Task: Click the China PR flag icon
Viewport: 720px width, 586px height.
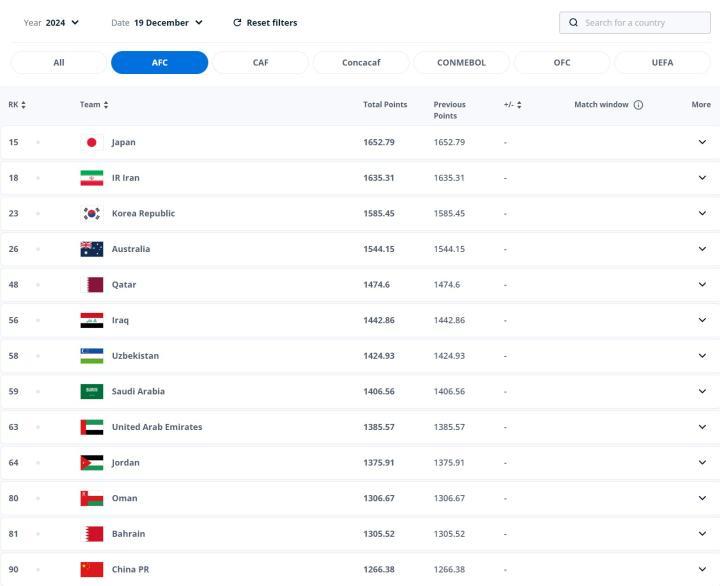Action: click(x=91, y=569)
